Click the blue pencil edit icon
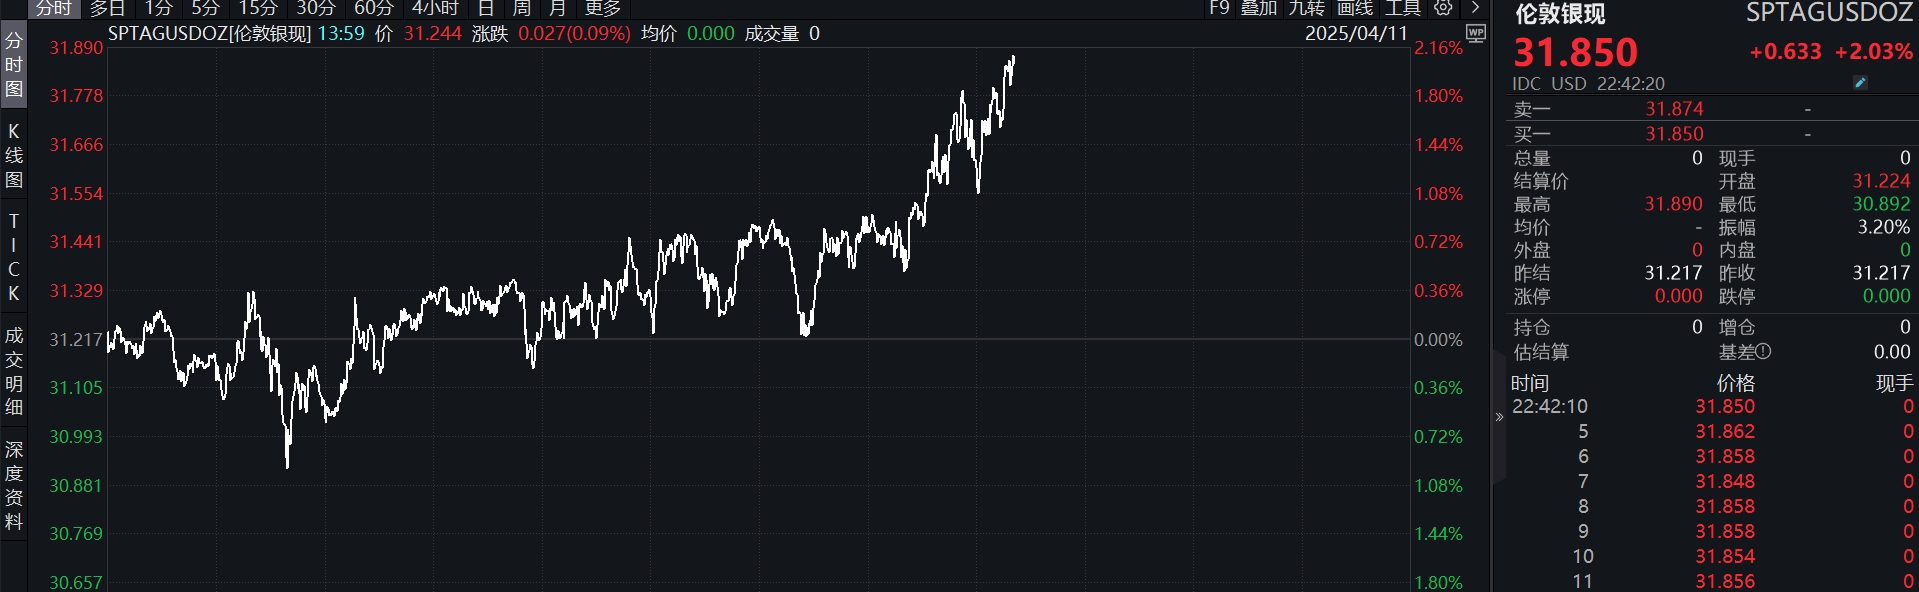Image resolution: width=1919 pixels, height=592 pixels. point(1860,83)
